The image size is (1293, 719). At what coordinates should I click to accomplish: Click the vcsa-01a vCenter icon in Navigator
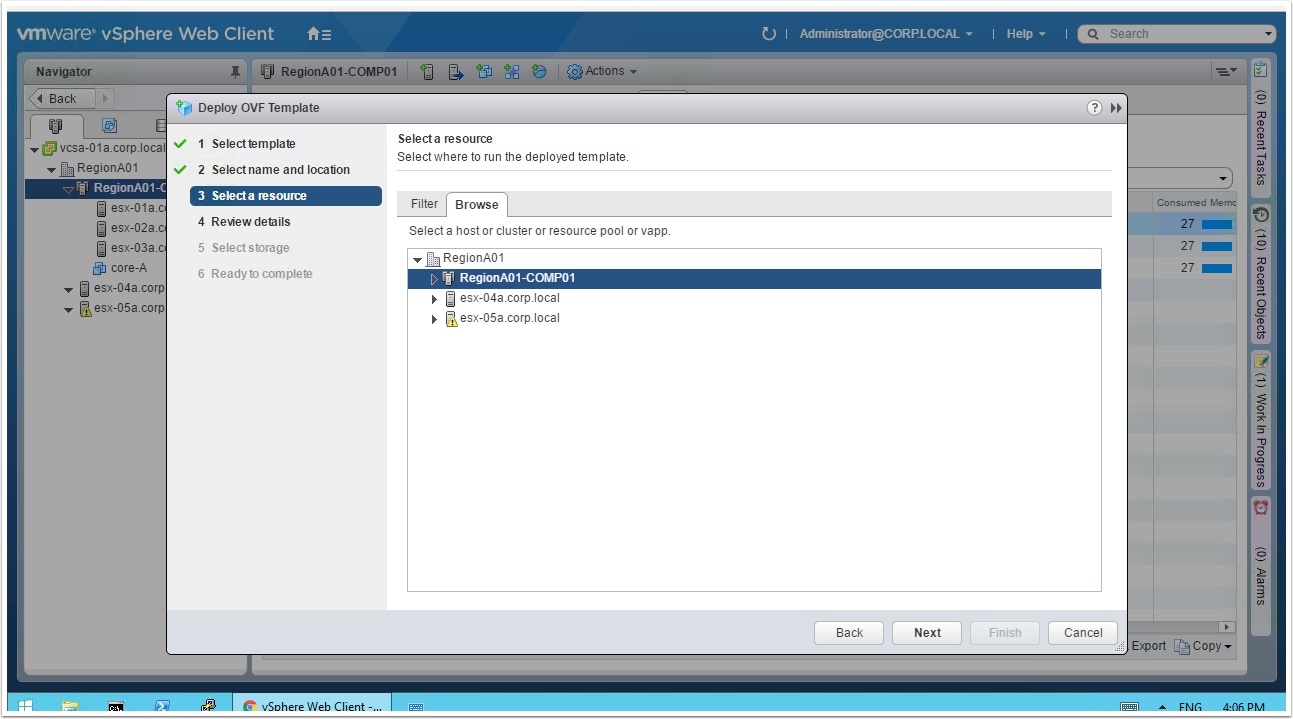(49, 148)
